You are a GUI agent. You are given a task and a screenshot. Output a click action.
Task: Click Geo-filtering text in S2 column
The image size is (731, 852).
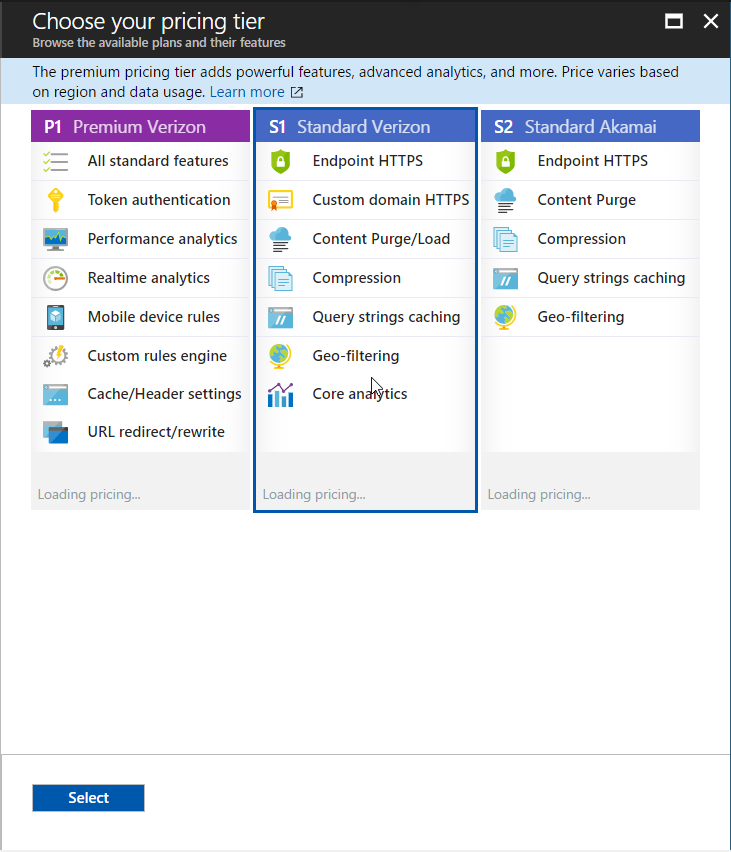coord(580,317)
